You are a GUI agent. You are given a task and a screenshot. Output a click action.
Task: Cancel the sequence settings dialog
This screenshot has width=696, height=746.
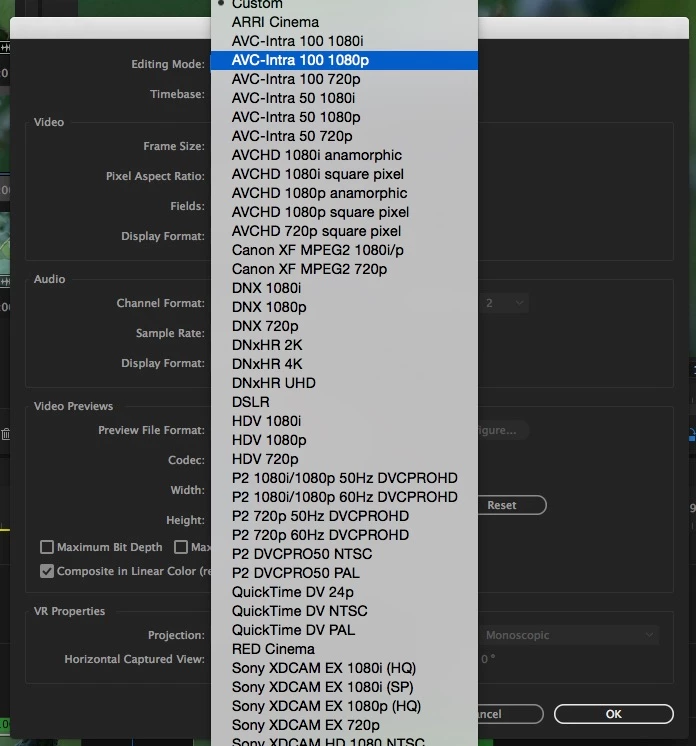point(510,714)
